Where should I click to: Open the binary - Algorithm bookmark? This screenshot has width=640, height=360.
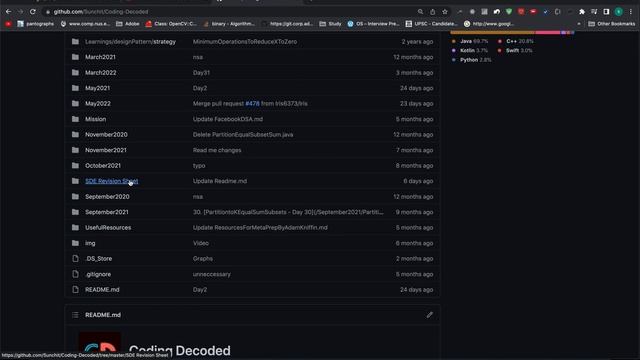(229, 24)
